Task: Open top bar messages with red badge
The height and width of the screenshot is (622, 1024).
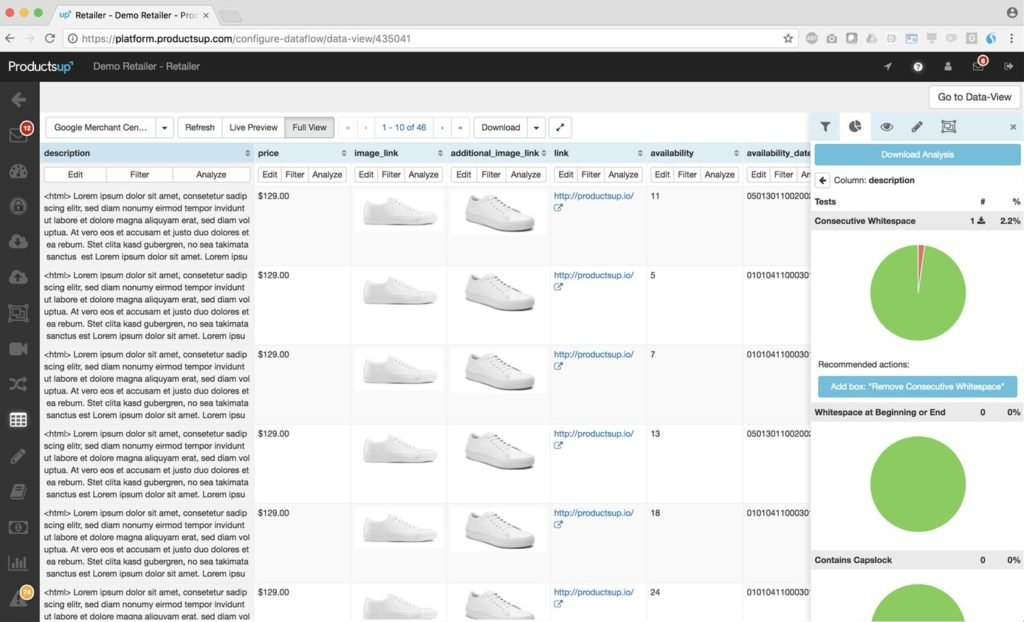Action: click(x=979, y=65)
